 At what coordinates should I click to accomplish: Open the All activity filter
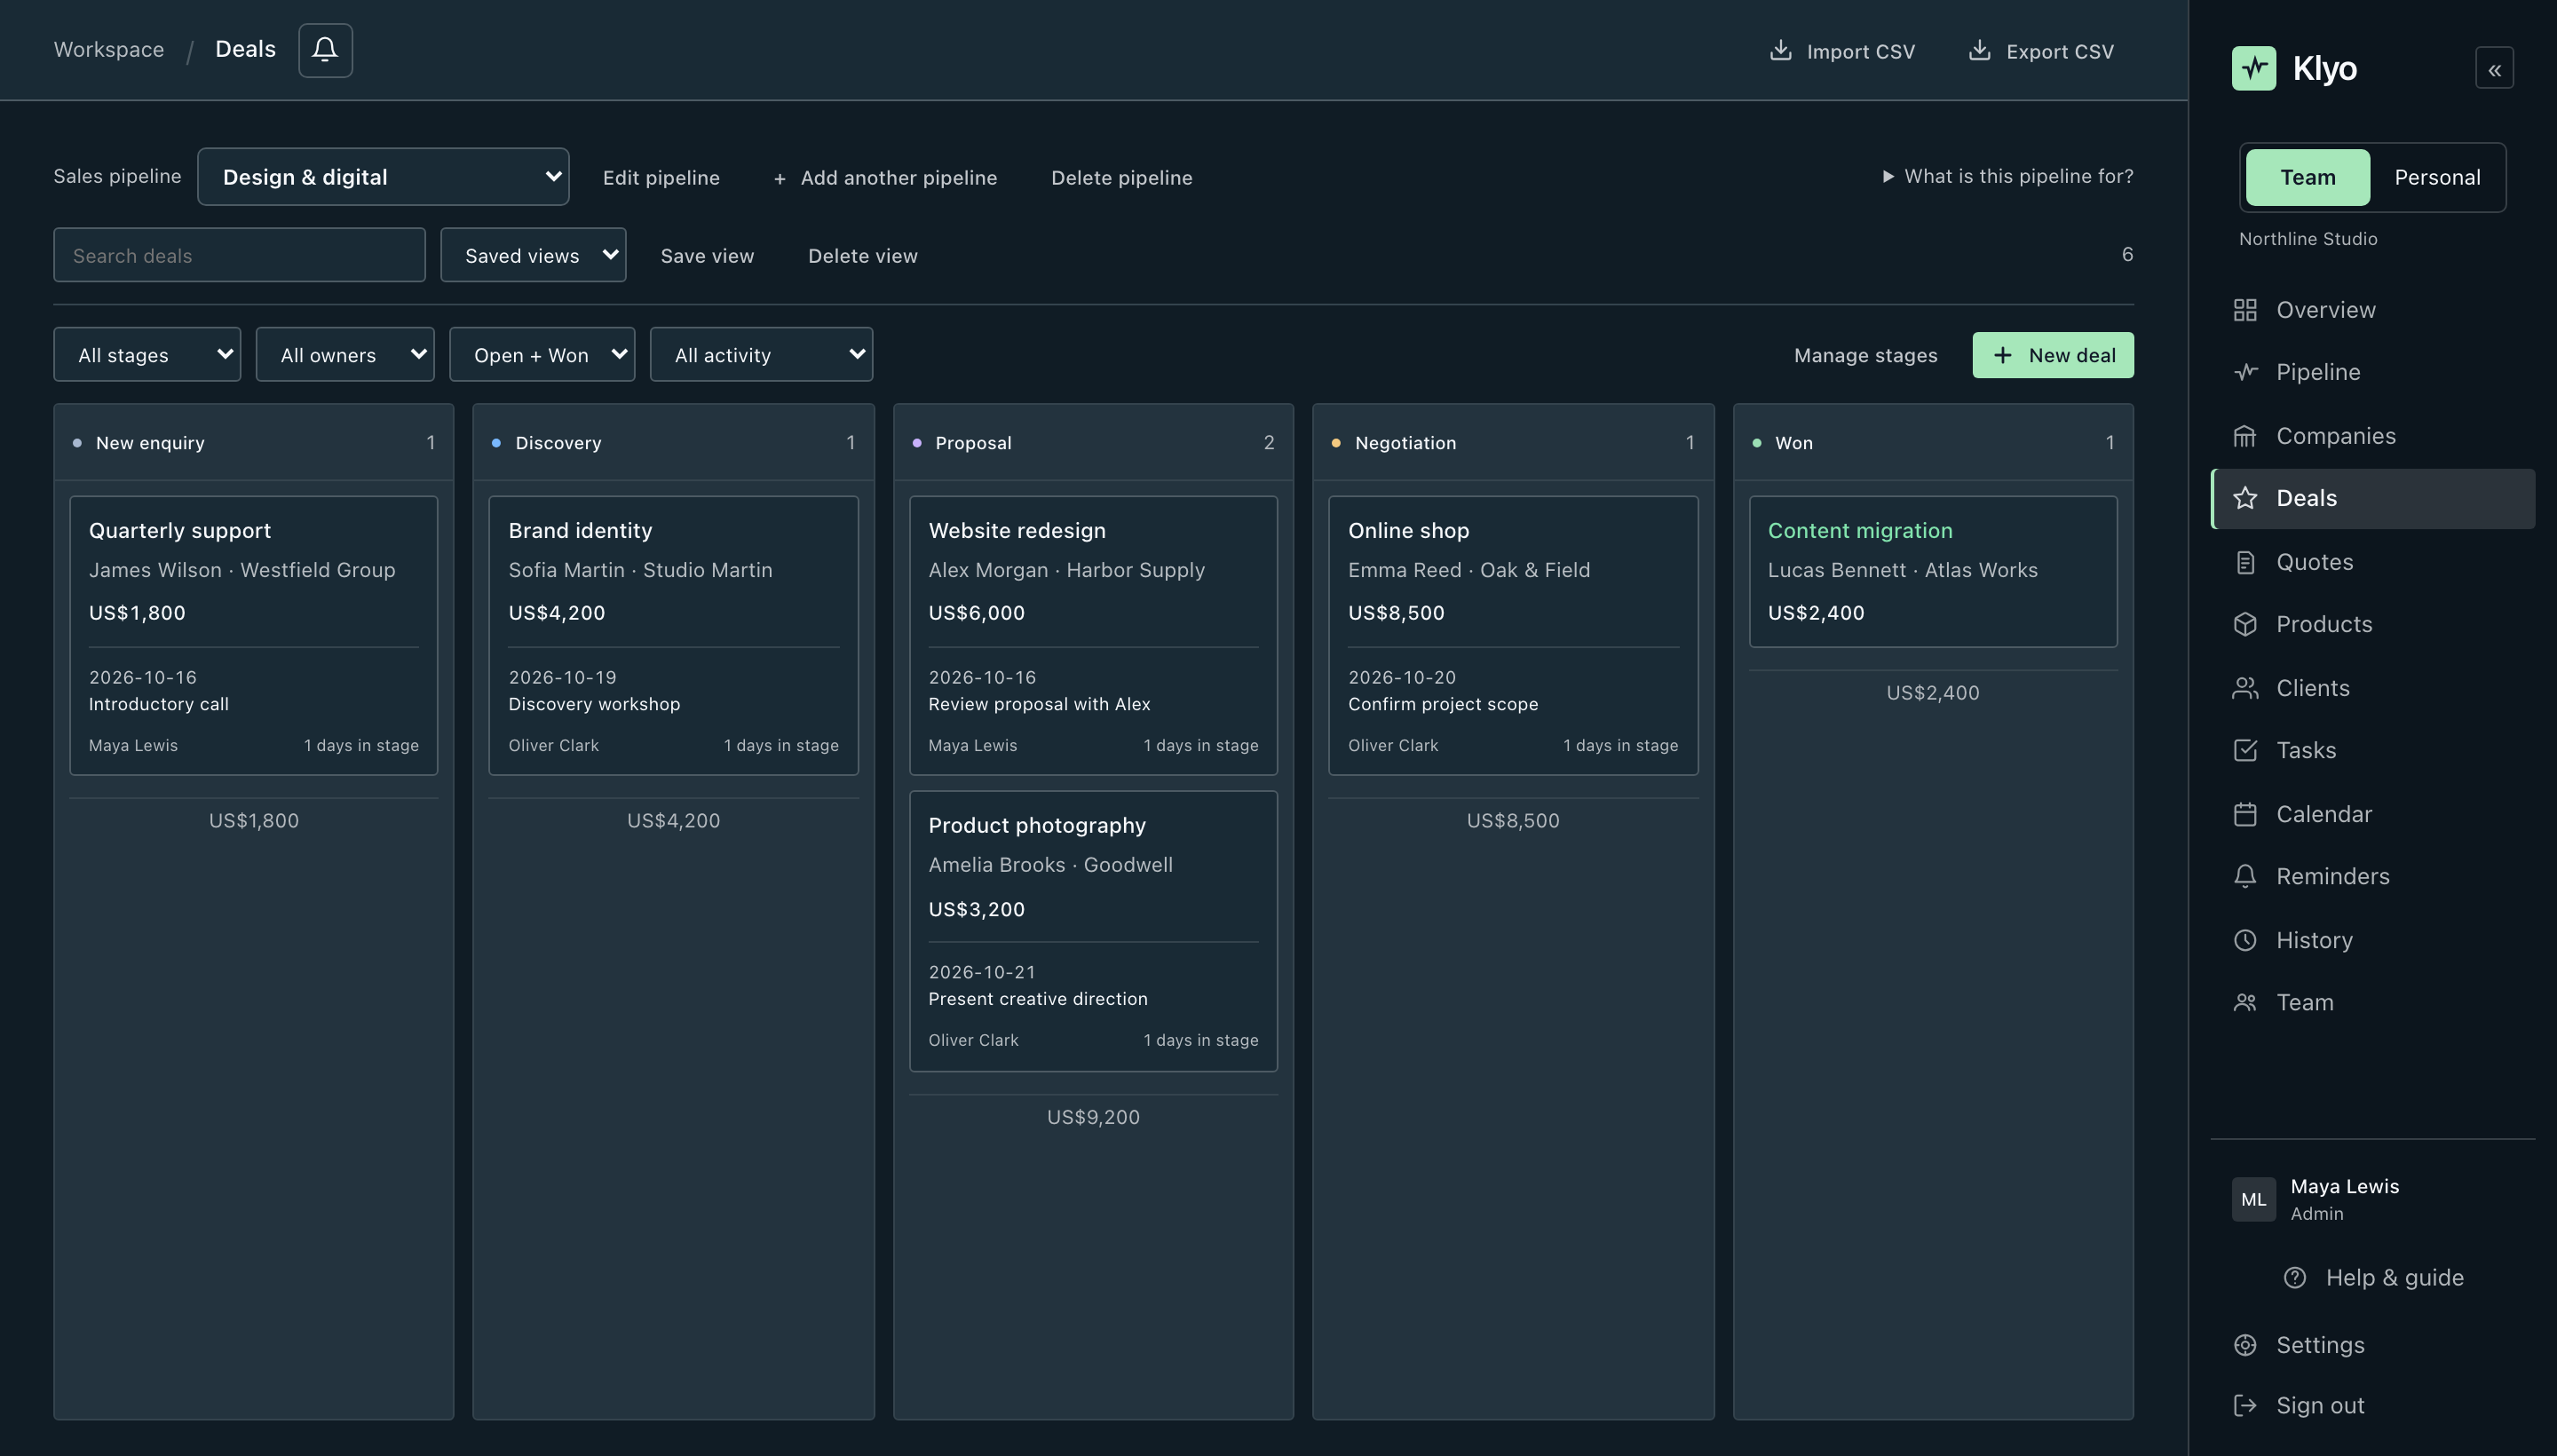coord(761,354)
